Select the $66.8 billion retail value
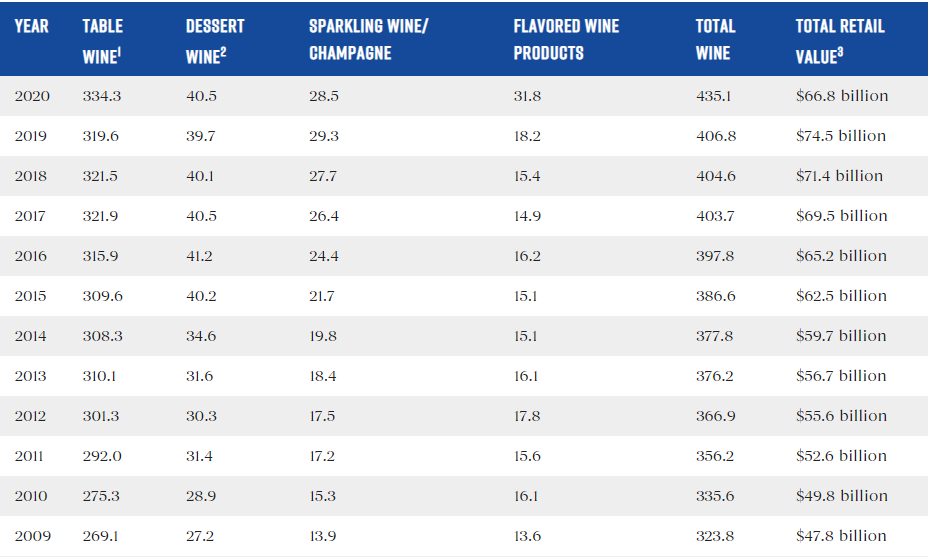 click(x=842, y=96)
